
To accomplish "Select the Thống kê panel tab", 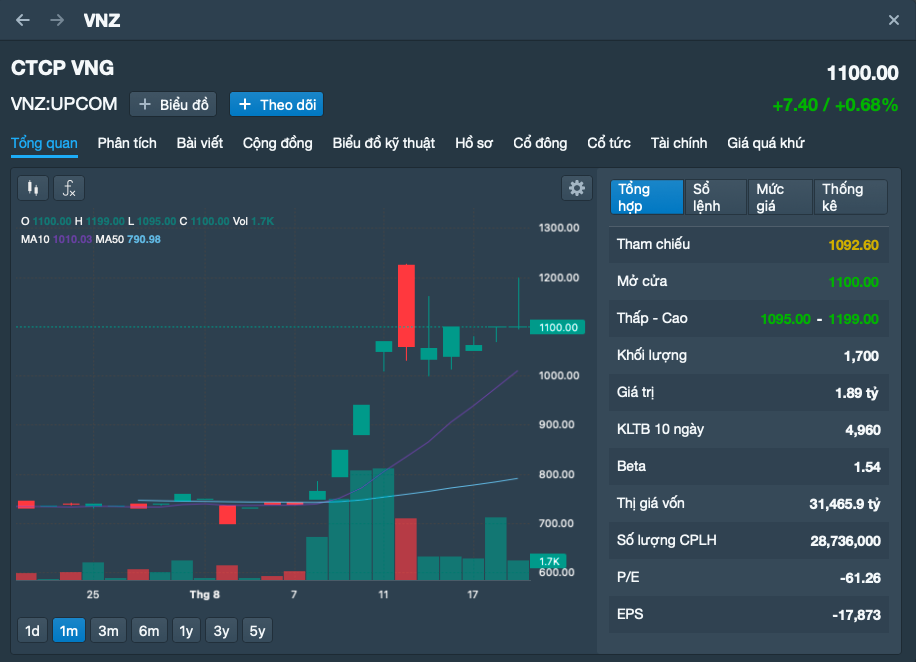I will point(851,197).
